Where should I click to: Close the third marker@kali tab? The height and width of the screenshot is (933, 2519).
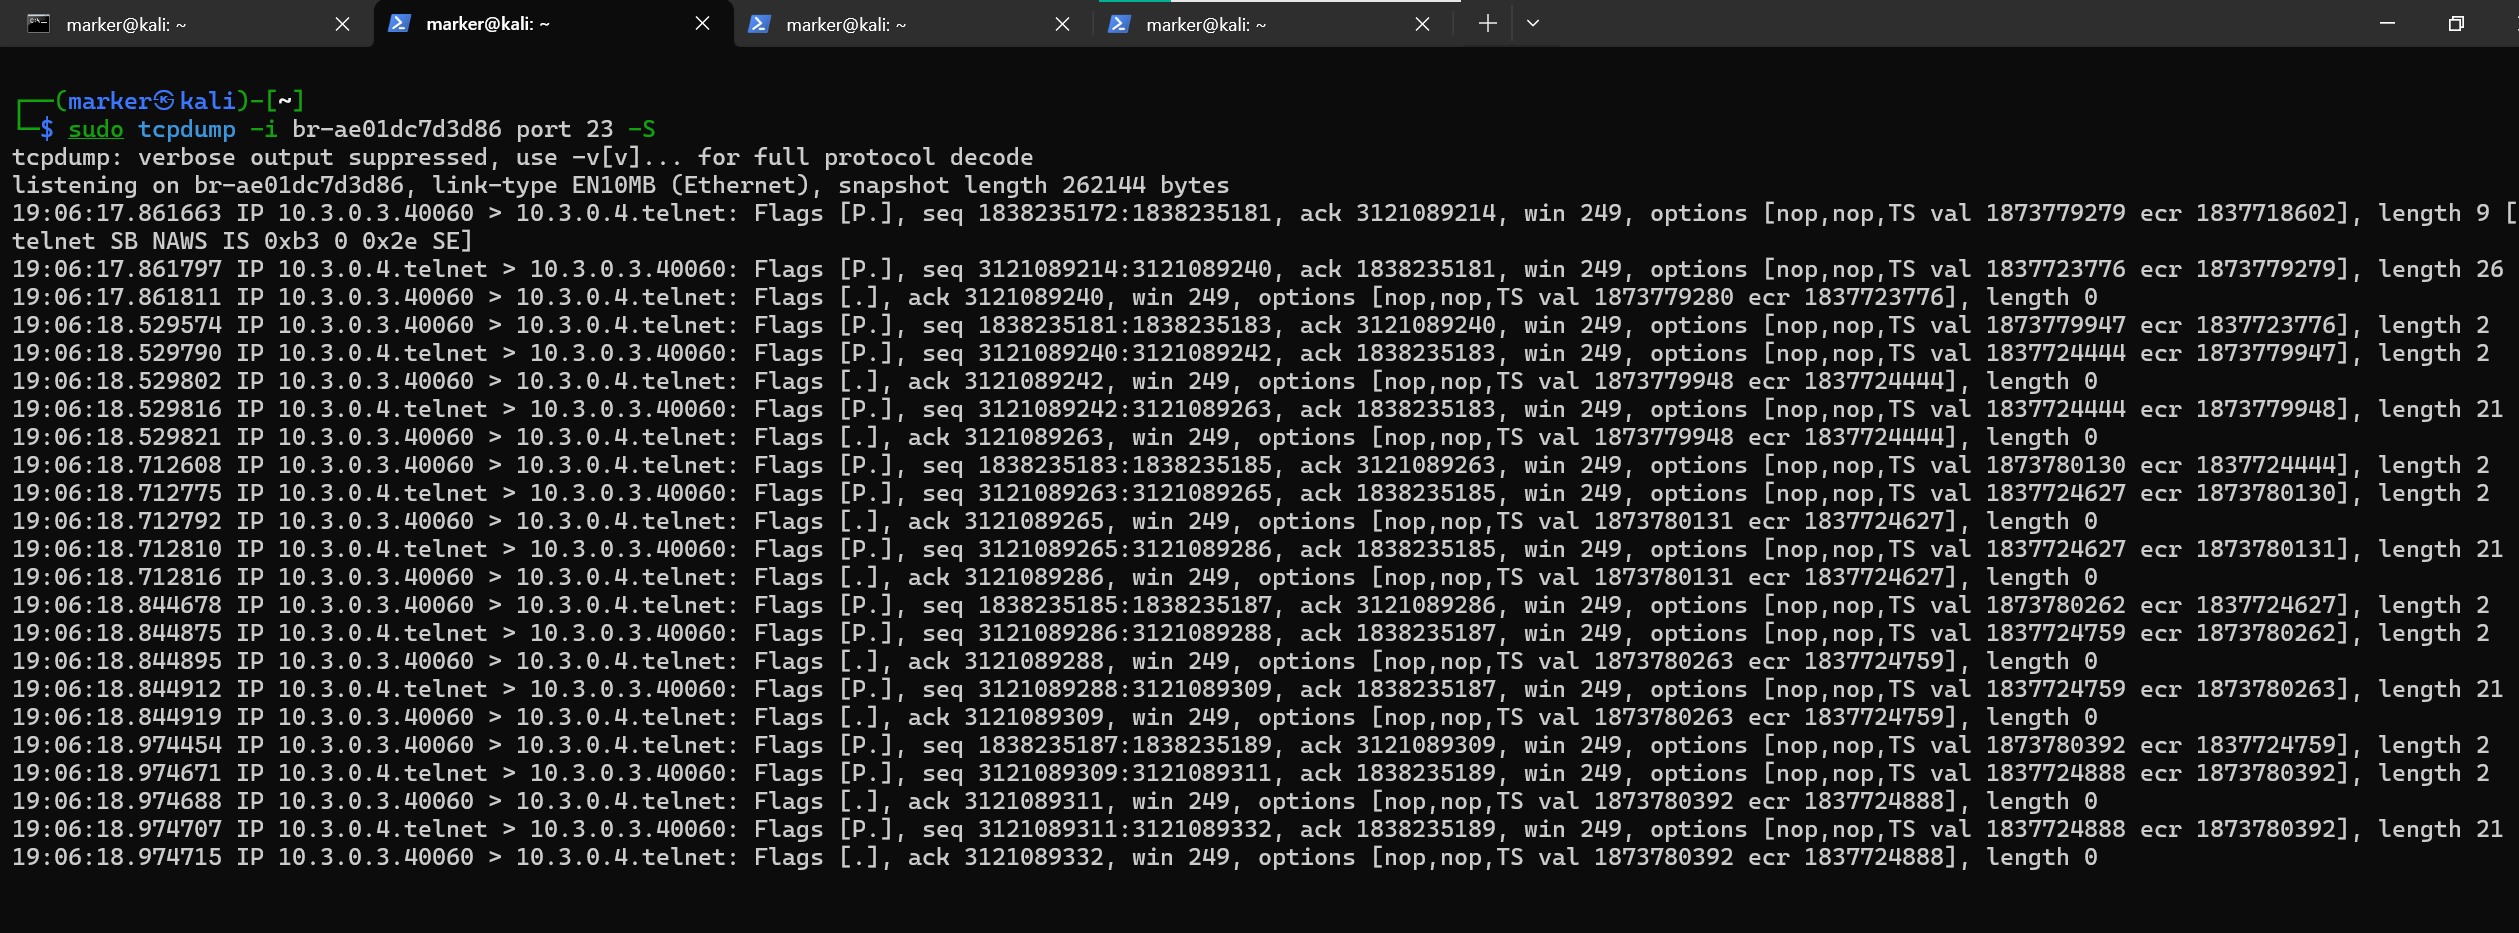point(1062,24)
